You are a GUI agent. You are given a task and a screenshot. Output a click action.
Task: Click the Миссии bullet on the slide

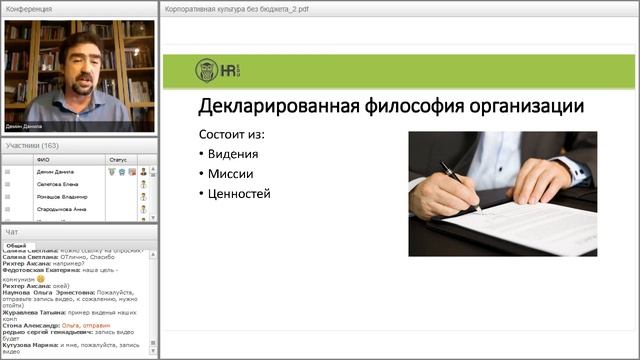pyautogui.click(x=231, y=174)
